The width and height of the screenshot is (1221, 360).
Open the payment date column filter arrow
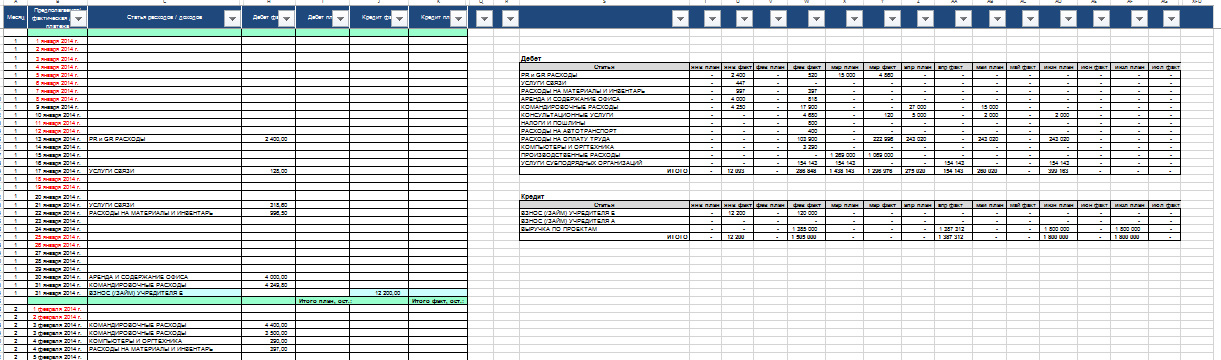(x=79, y=19)
